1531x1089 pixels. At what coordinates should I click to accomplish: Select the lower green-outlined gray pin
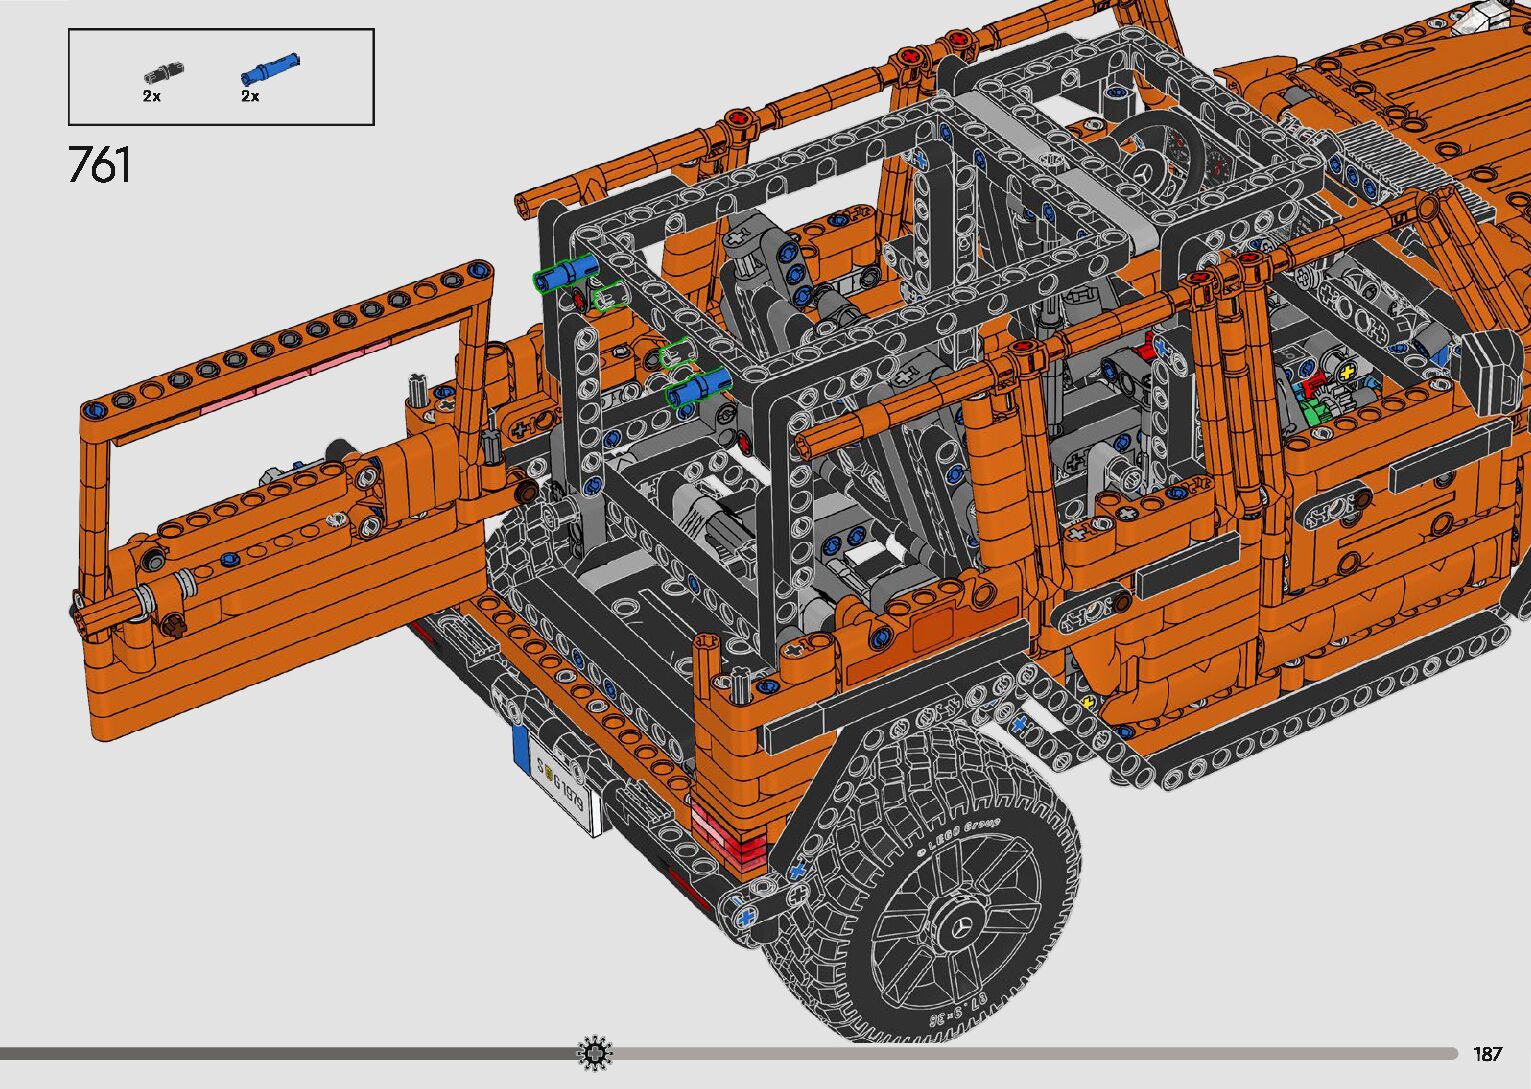[675, 354]
